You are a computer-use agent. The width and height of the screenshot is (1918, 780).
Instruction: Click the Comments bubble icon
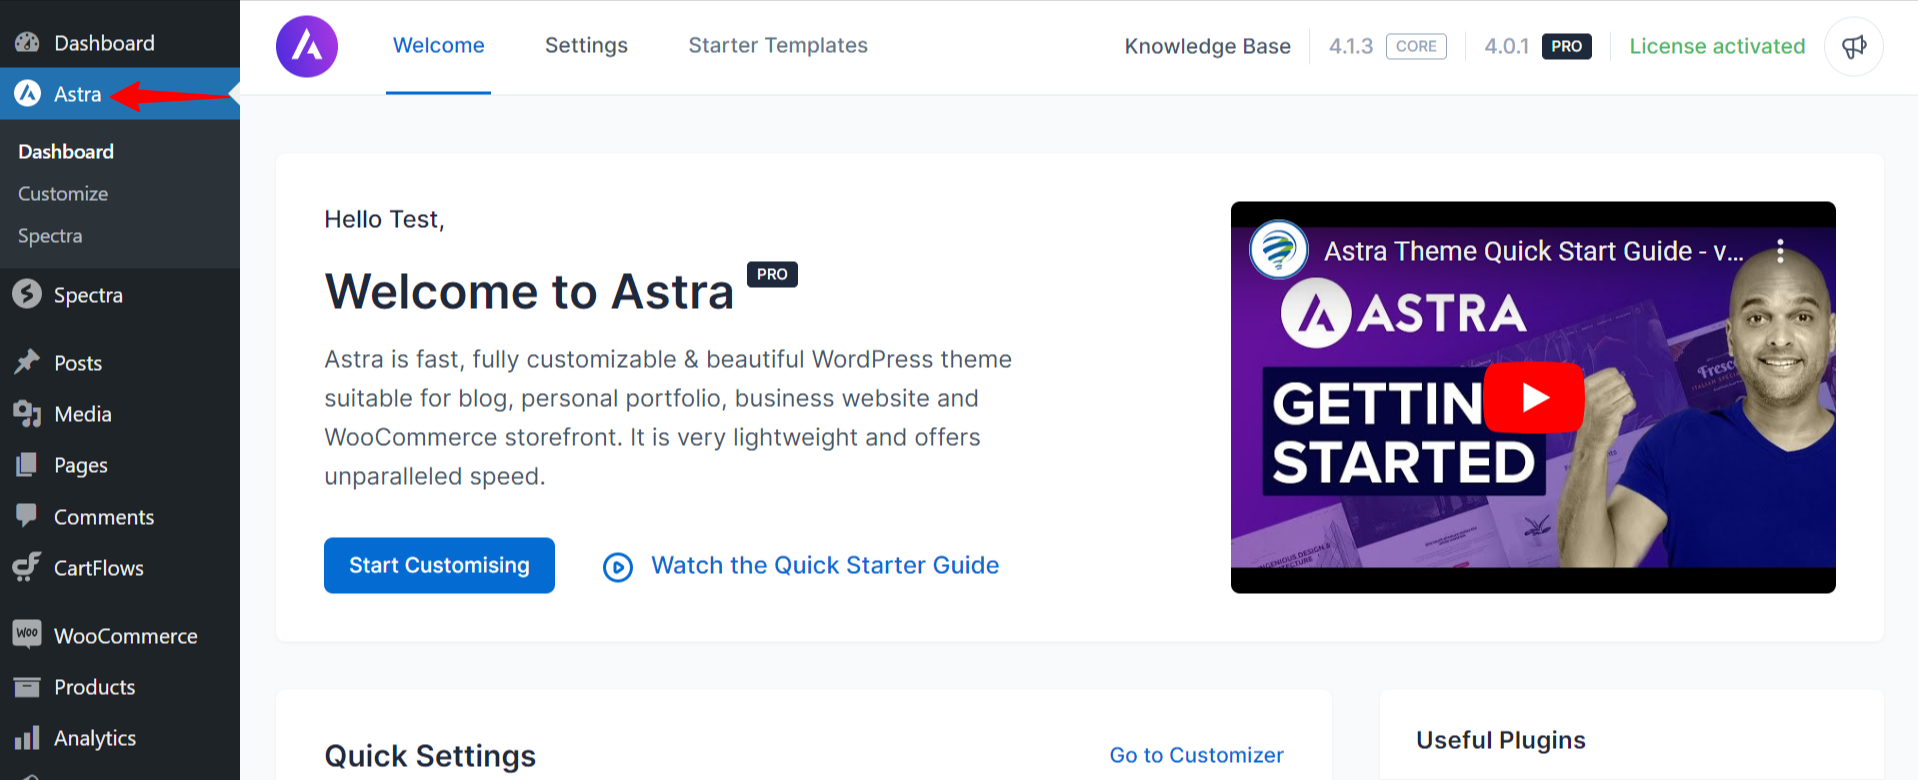click(27, 516)
